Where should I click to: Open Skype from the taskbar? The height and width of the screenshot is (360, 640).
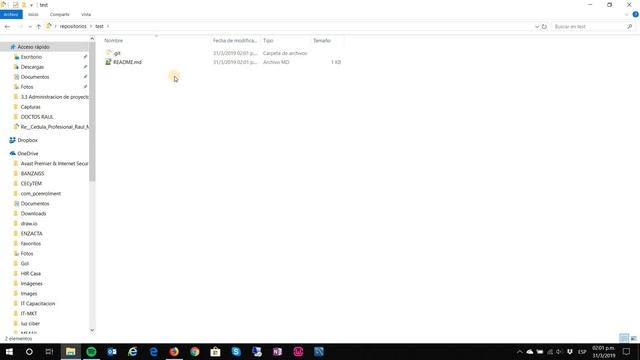pyautogui.click(x=236, y=351)
